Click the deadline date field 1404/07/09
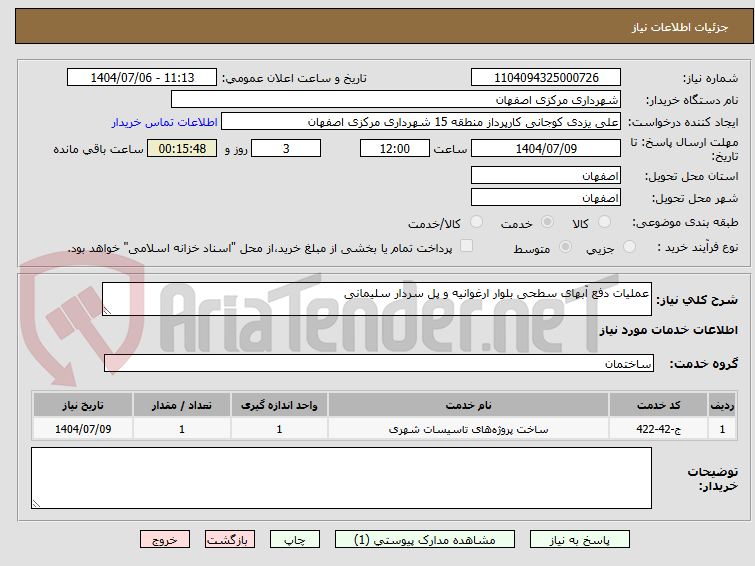This screenshot has height=566, width=755. pyautogui.click(x=546, y=148)
